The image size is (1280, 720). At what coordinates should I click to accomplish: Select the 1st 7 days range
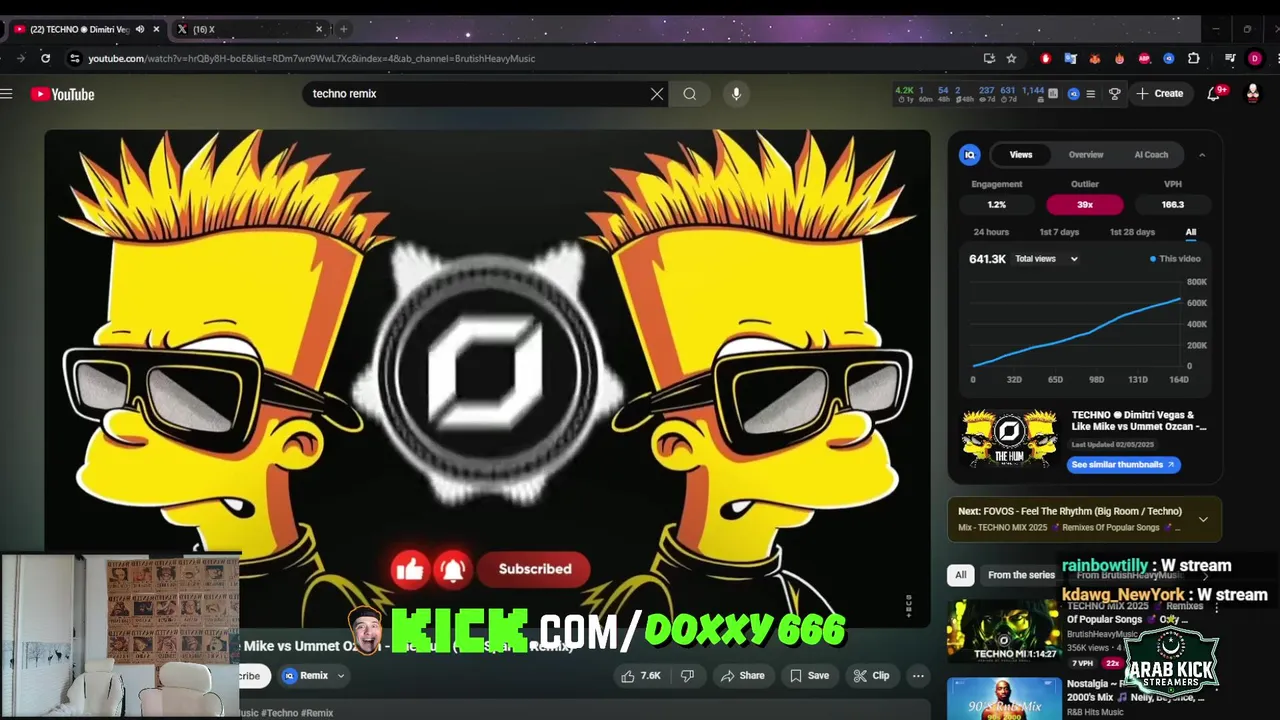1059,232
